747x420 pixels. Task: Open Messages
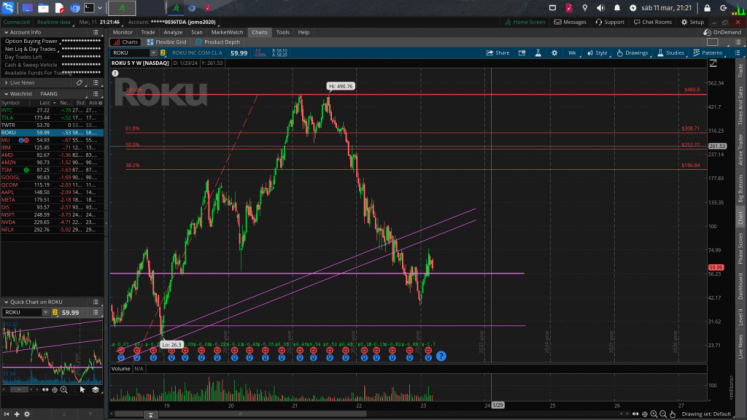[570, 22]
